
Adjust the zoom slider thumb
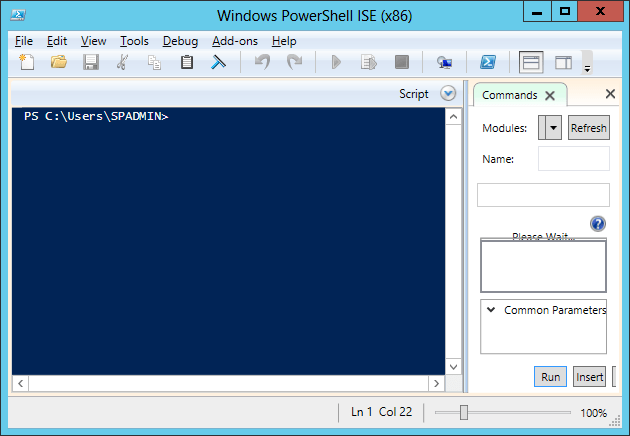464,412
